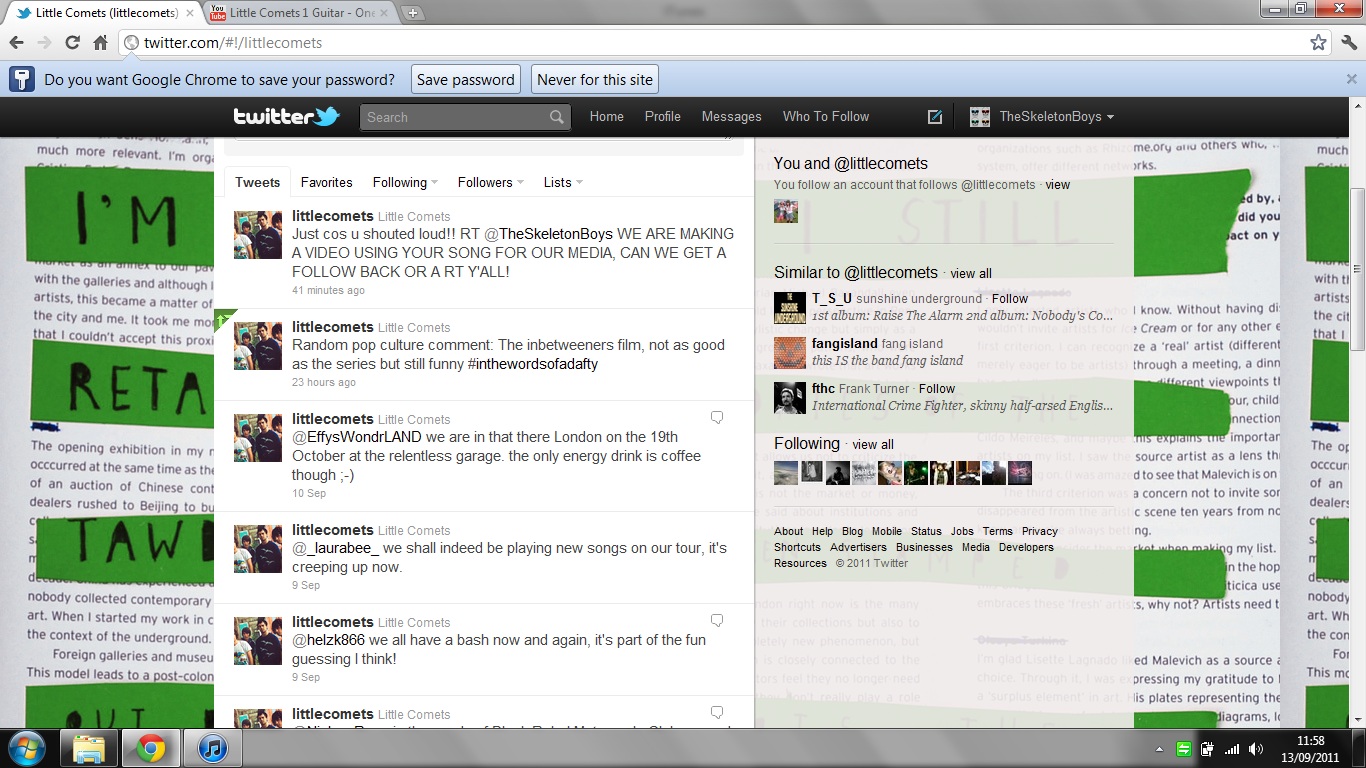Dismiss the save password infobar
Image resolution: width=1366 pixels, height=768 pixels.
click(x=1352, y=79)
